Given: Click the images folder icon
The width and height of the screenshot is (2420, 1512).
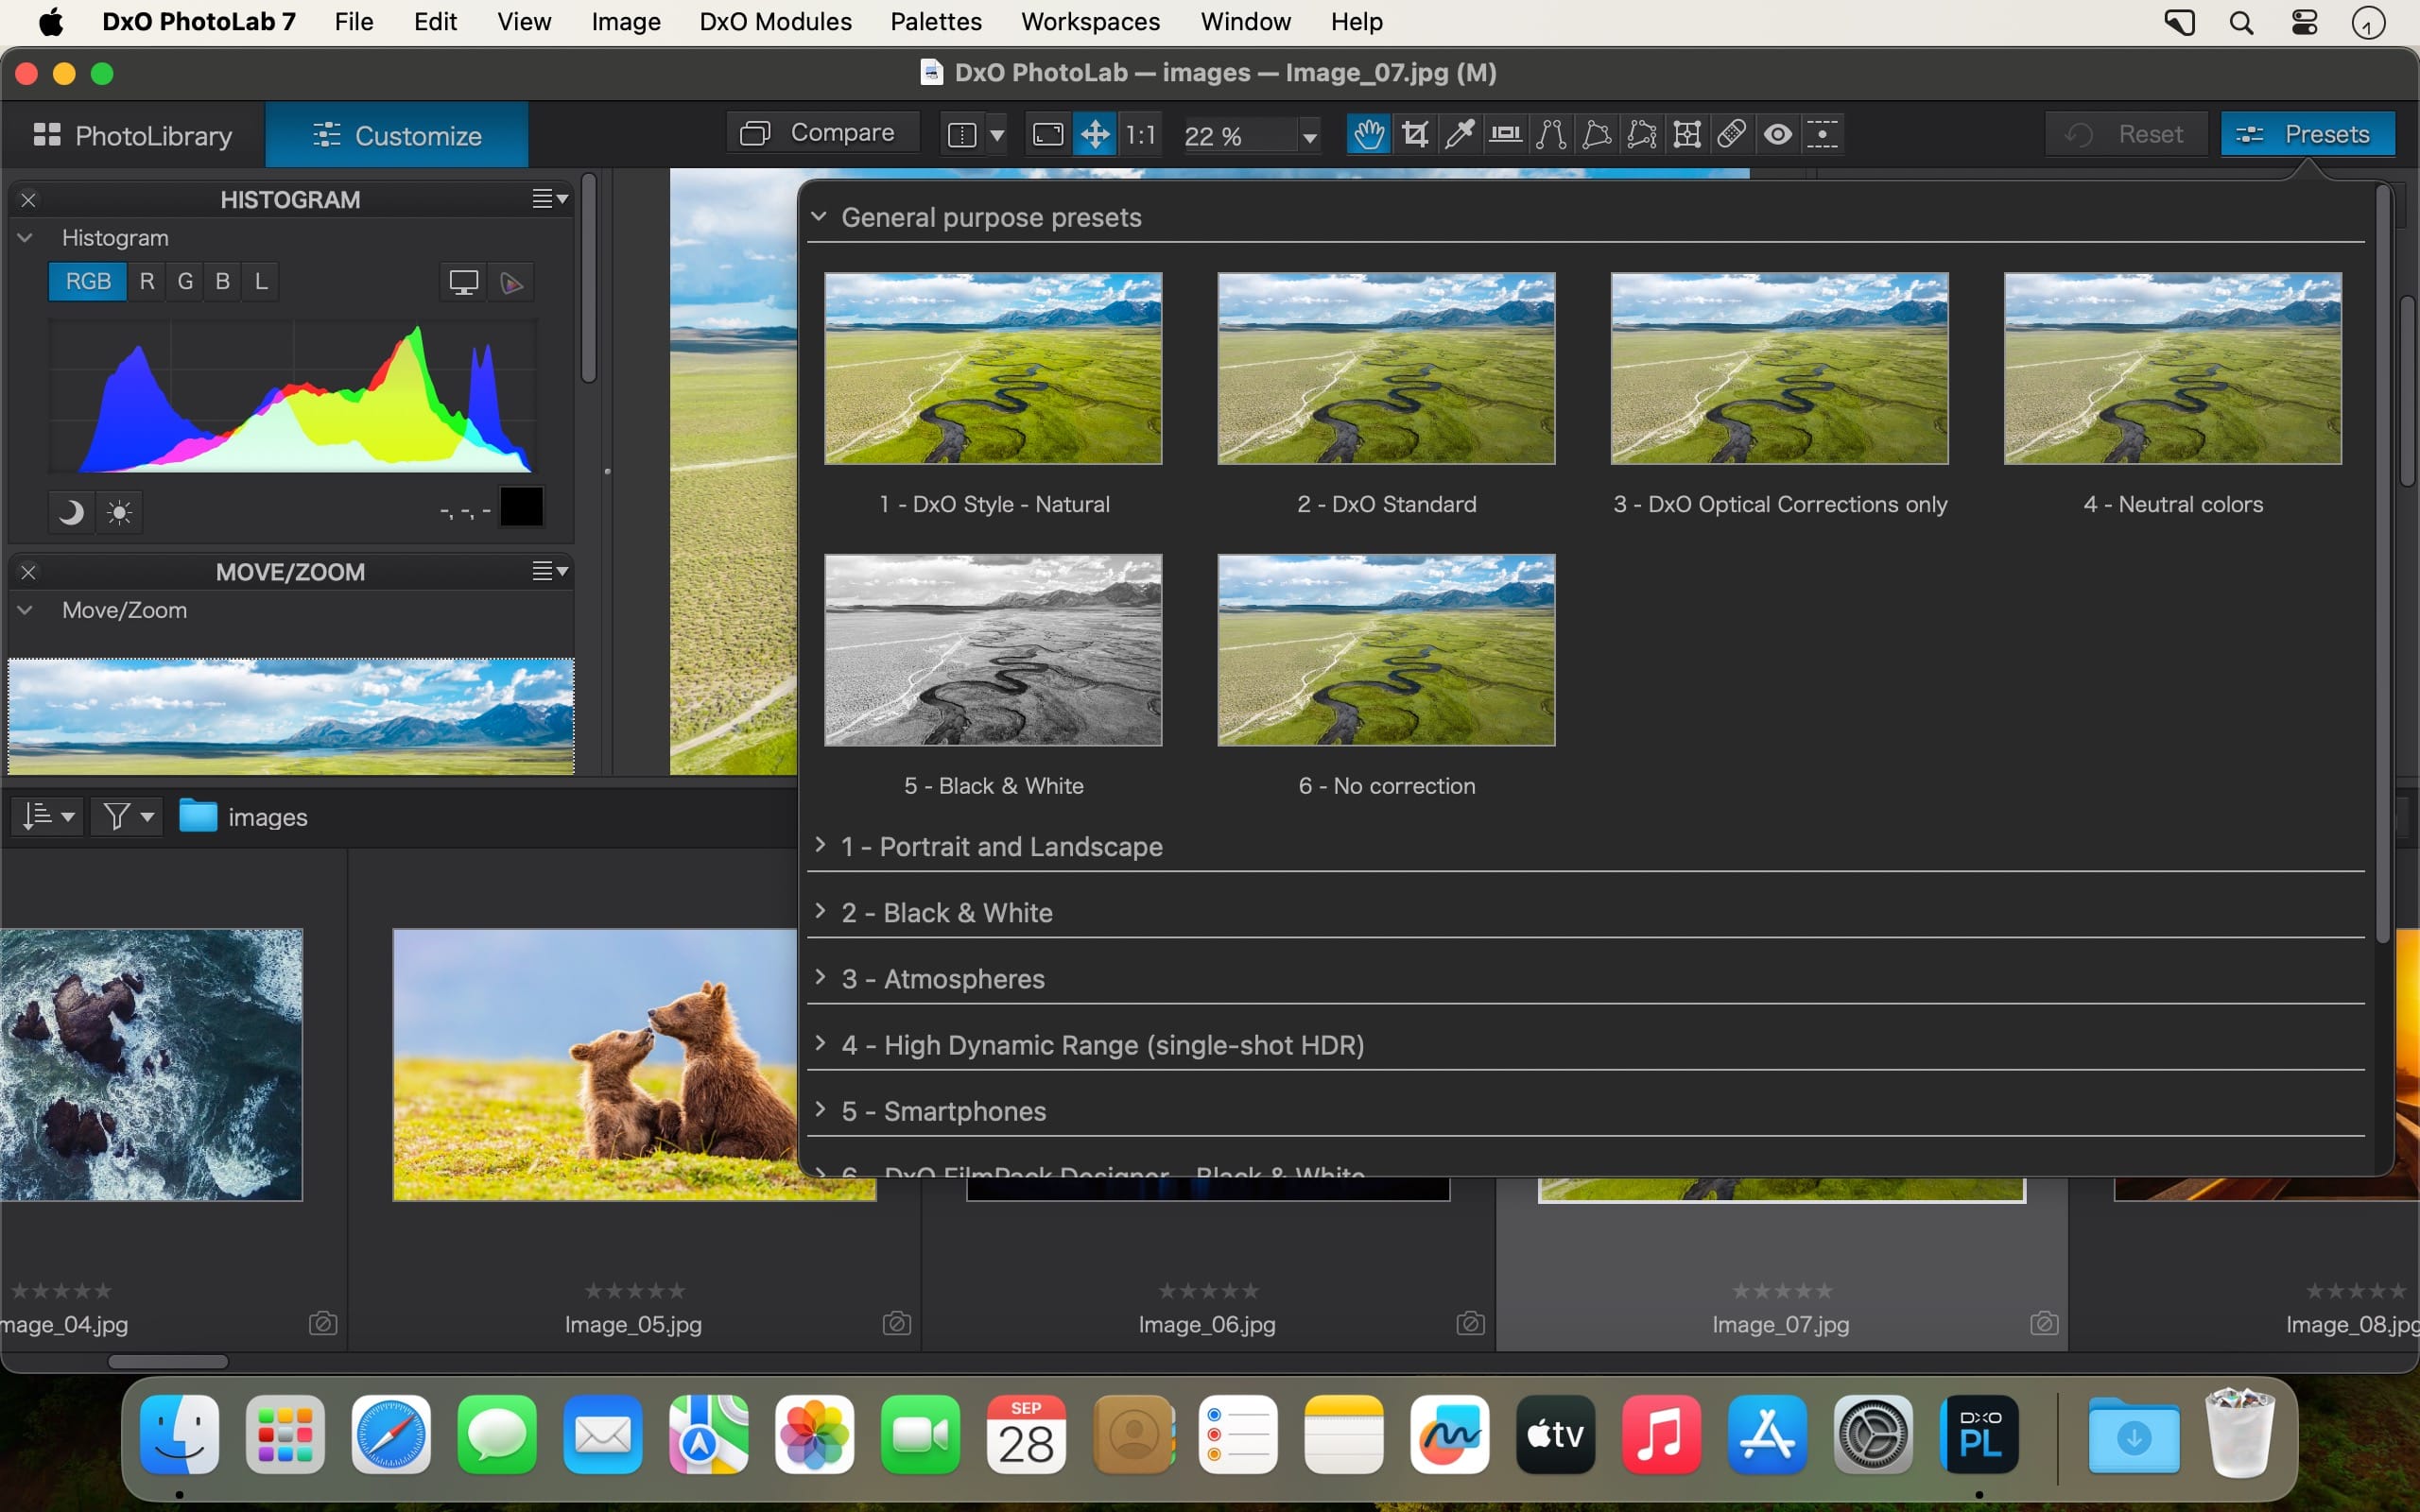Looking at the screenshot, I should (198, 816).
